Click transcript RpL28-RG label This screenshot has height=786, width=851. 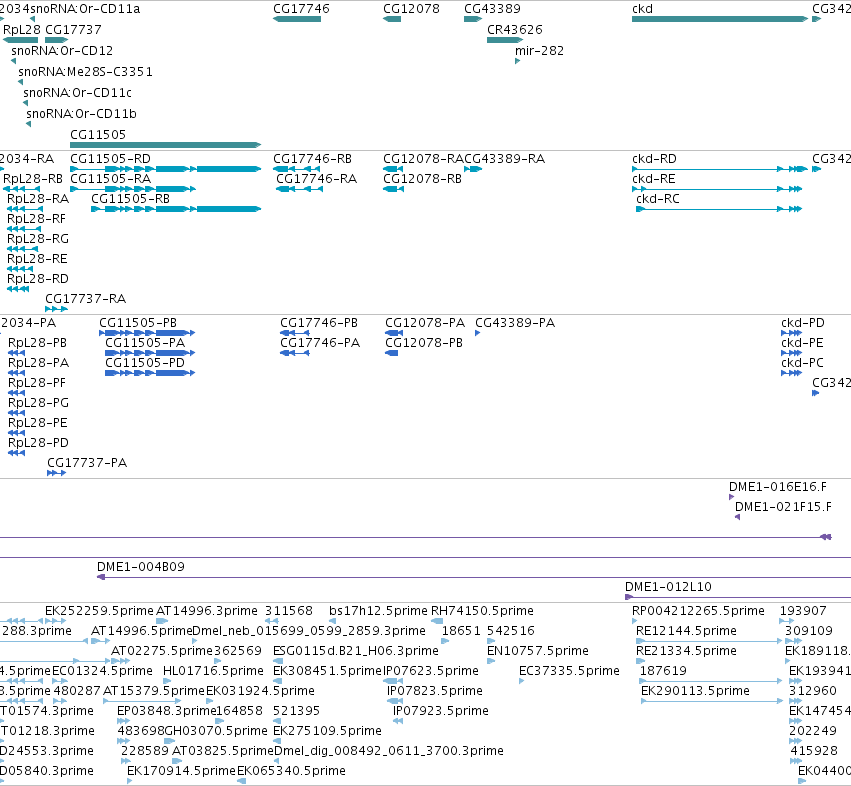coord(38,239)
